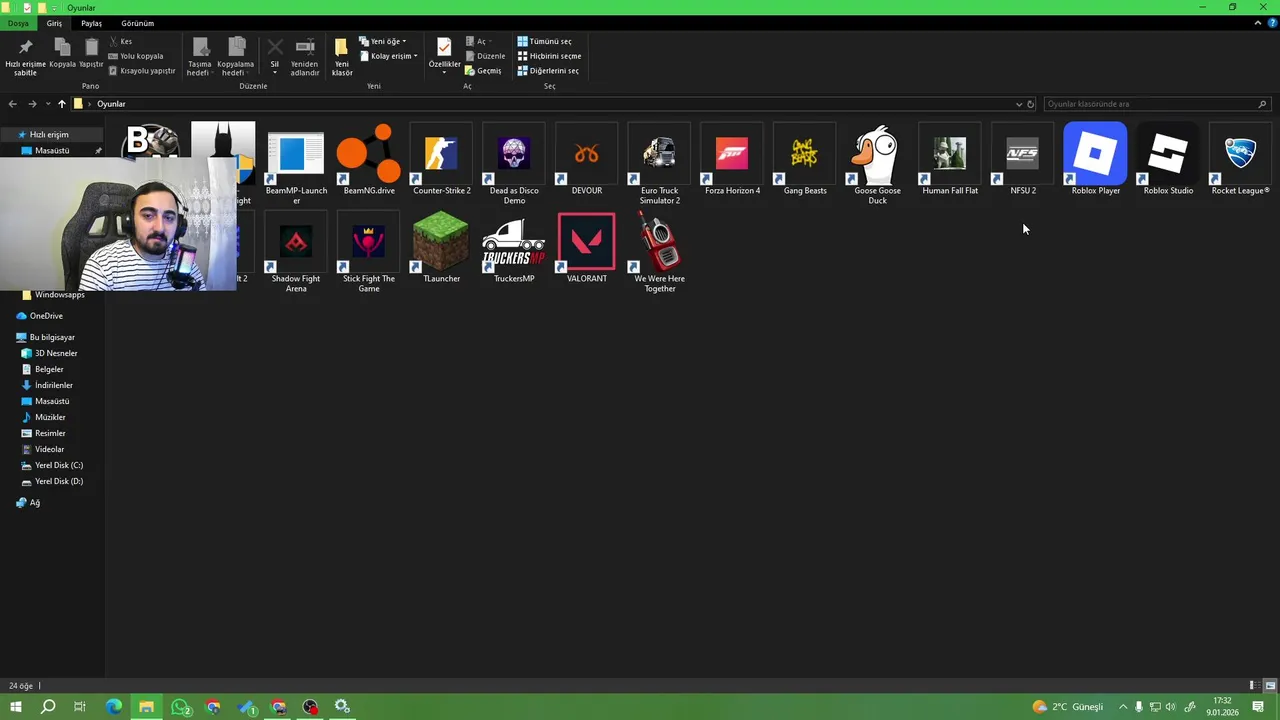Switch to the Görünüm ribbon tab
1280x720 pixels.
(137, 23)
